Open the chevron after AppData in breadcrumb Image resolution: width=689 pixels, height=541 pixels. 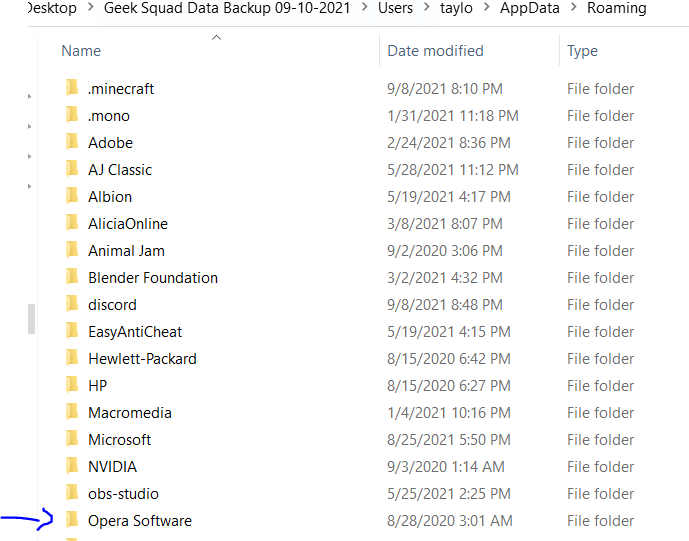click(573, 7)
